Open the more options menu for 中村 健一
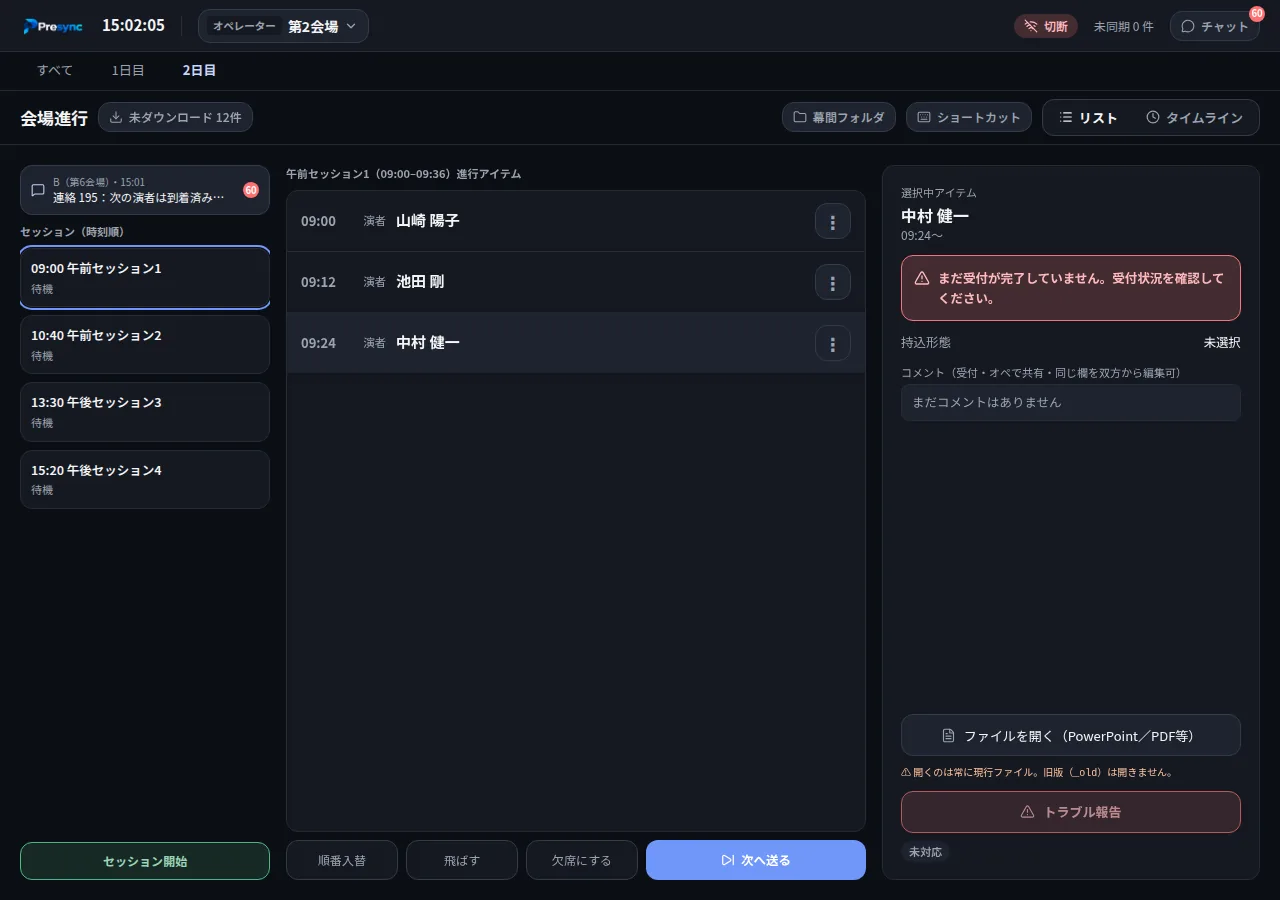The height and width of the screenshot is (900, 1280). (x=833, y=343)
